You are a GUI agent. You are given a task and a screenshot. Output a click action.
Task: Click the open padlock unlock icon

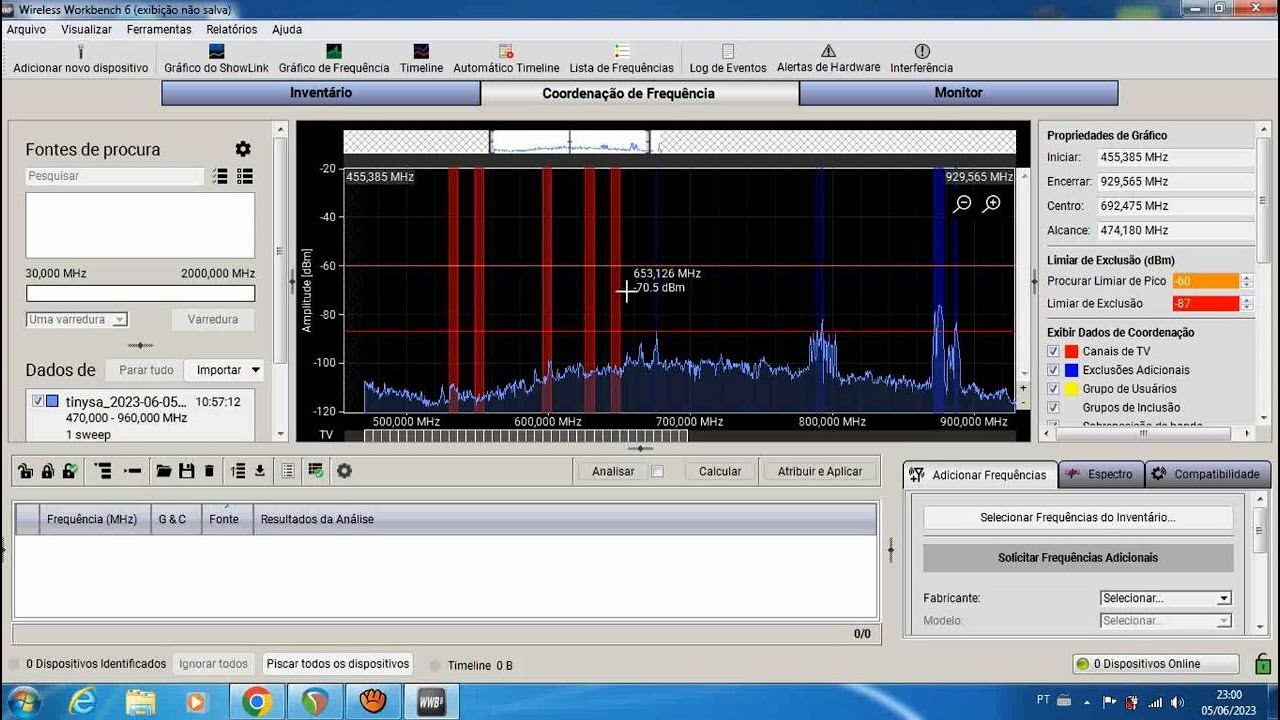[x=26, y=471]
